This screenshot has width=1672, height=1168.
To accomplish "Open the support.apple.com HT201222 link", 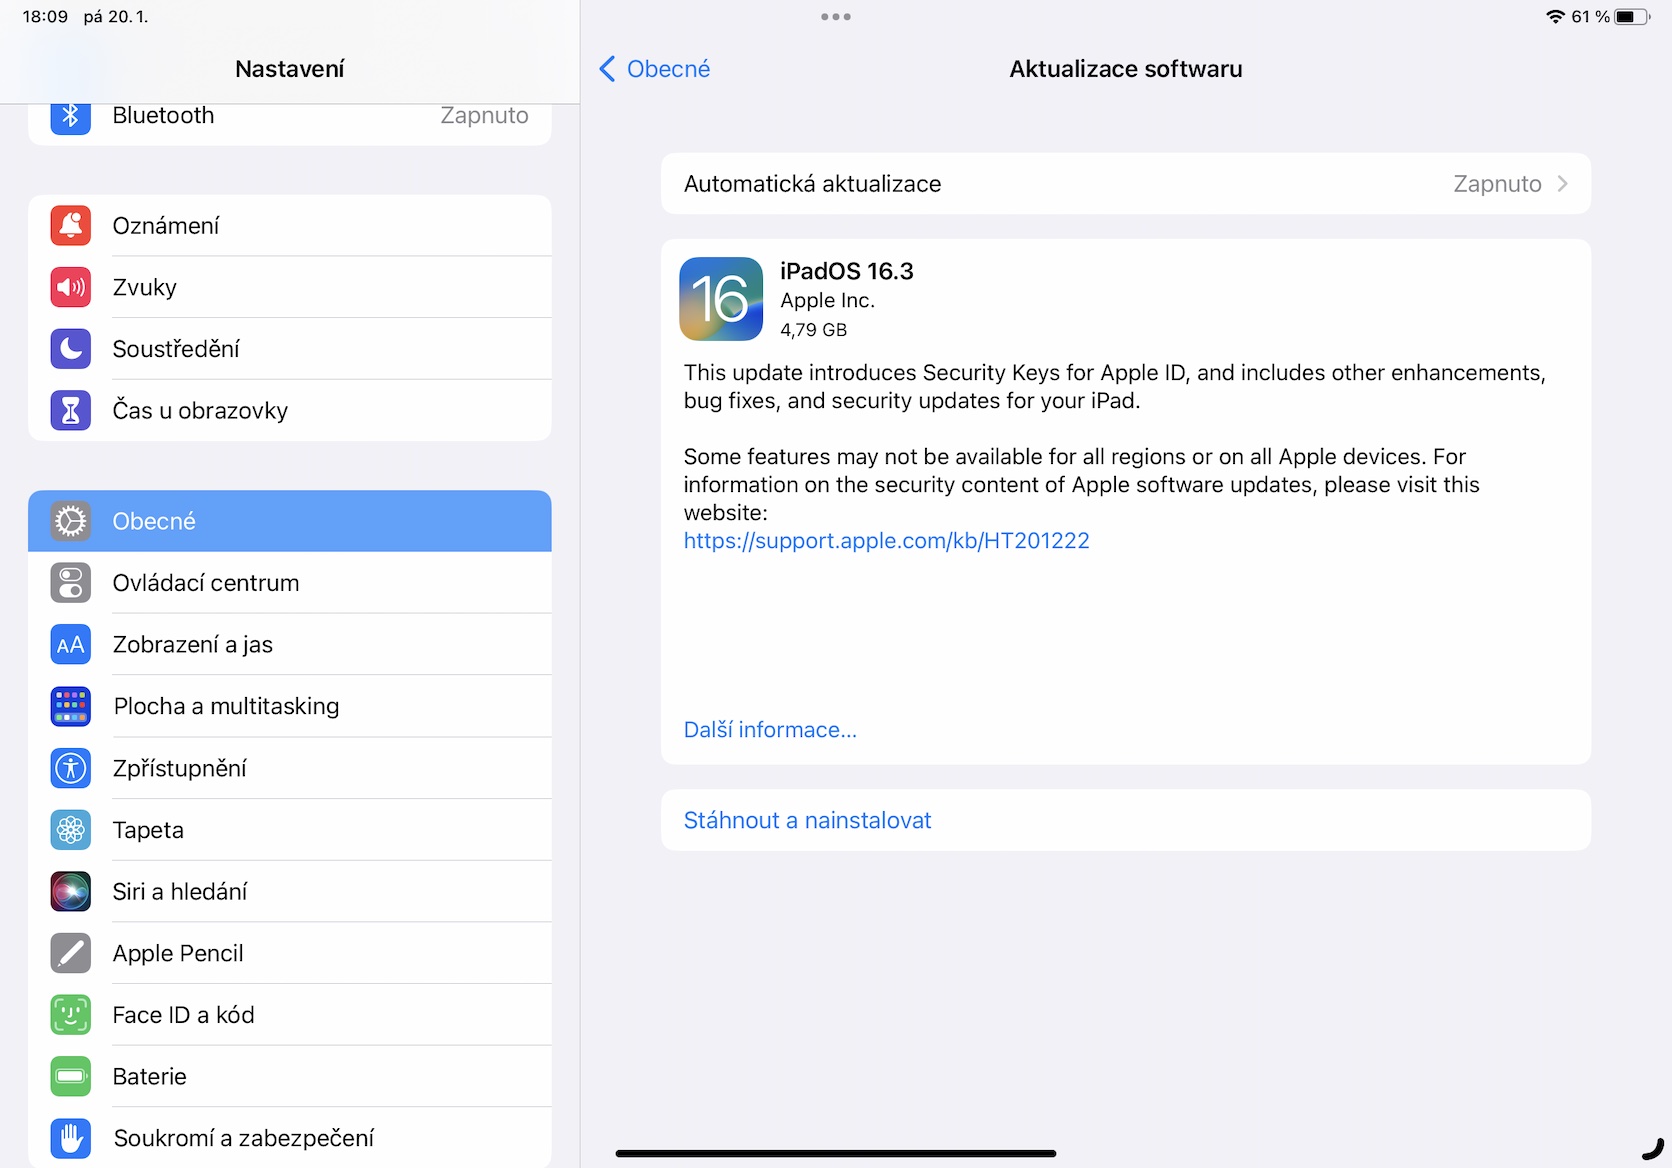I will pos(886,541).
